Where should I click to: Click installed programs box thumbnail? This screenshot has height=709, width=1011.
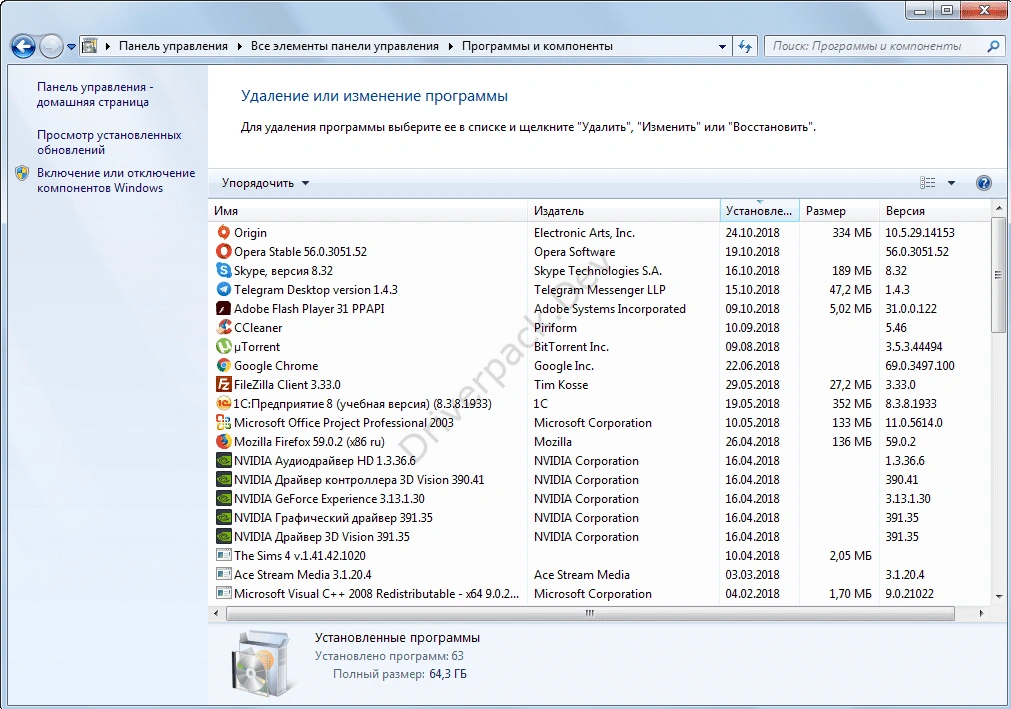click(x=260, y=664)
